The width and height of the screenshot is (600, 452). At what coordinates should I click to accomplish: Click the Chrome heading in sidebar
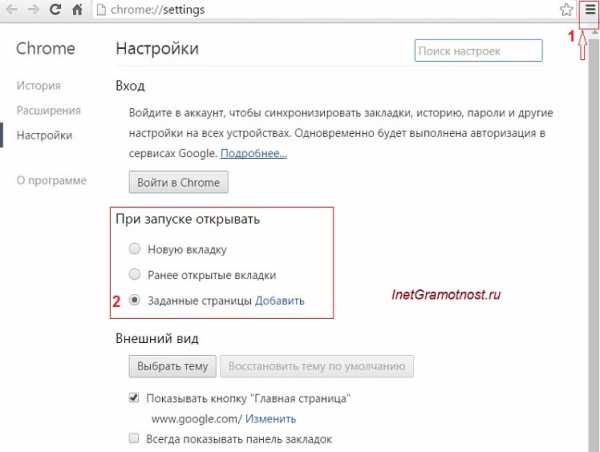coord(46,49)
